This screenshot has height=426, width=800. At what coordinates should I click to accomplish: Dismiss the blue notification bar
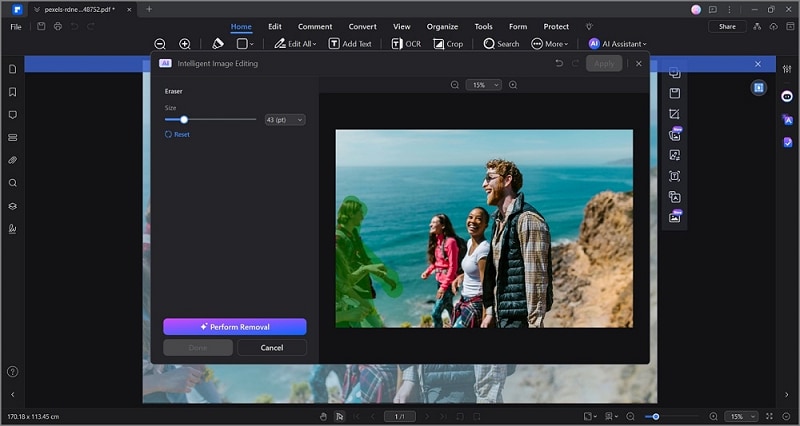[x=758, y=64]
